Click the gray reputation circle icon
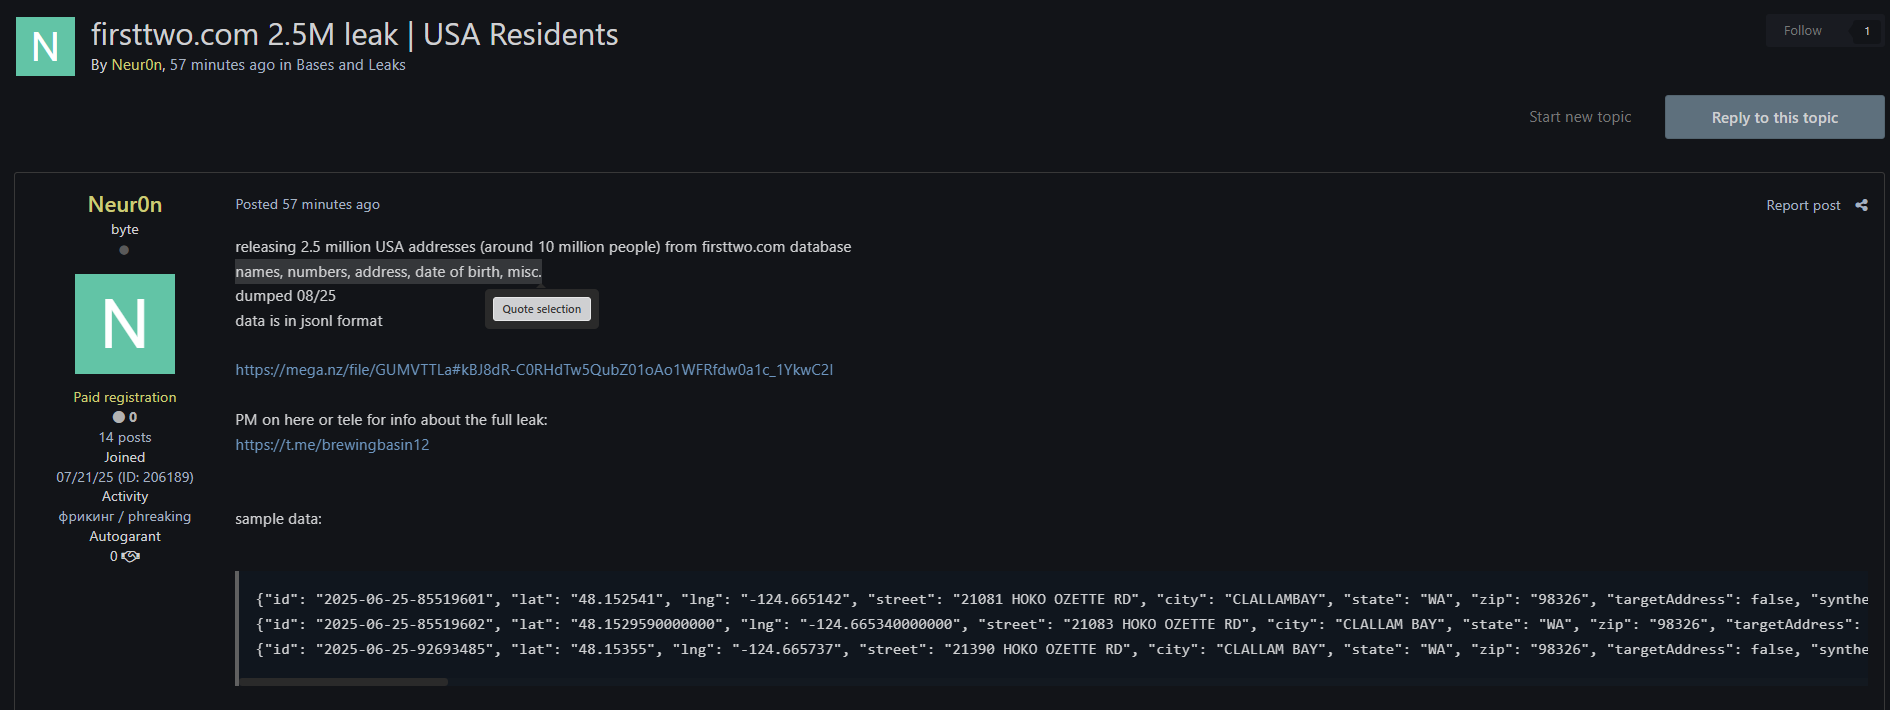Screen dimensions: 1890x710 pyautogui.click(x=119, y=417)
